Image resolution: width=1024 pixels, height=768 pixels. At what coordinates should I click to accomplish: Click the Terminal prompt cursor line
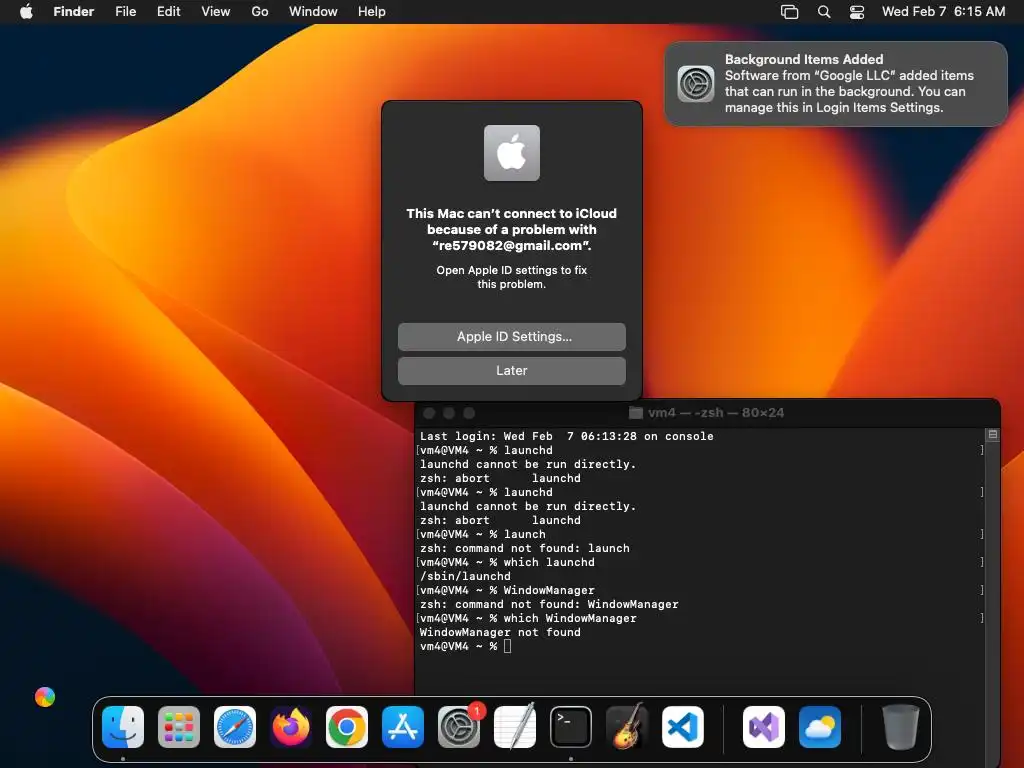click(x=465, y=647)
